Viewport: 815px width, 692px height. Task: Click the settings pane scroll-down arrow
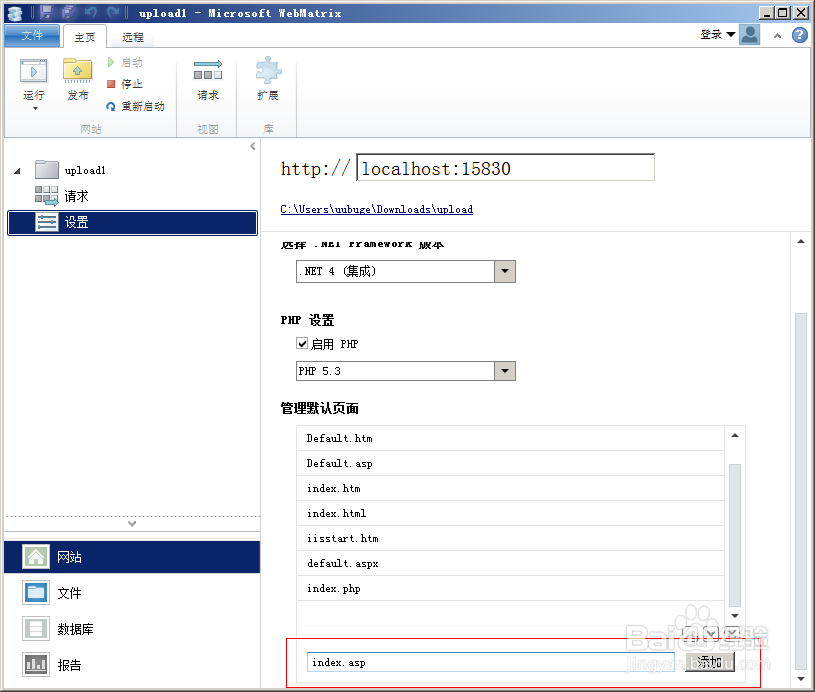[x=801, y=679]
